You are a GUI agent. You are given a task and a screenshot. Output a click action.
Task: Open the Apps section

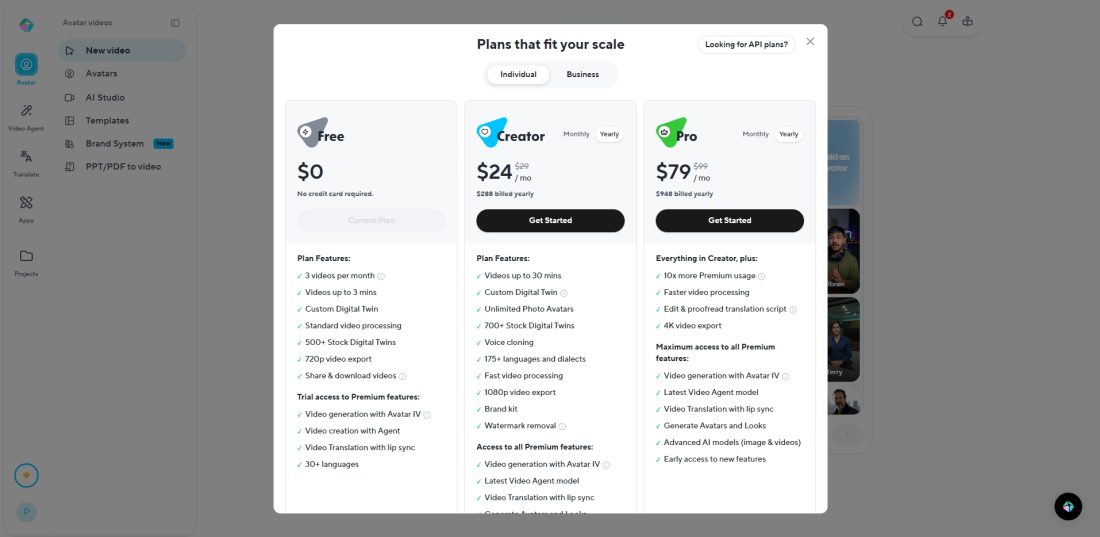pos(26,203)
